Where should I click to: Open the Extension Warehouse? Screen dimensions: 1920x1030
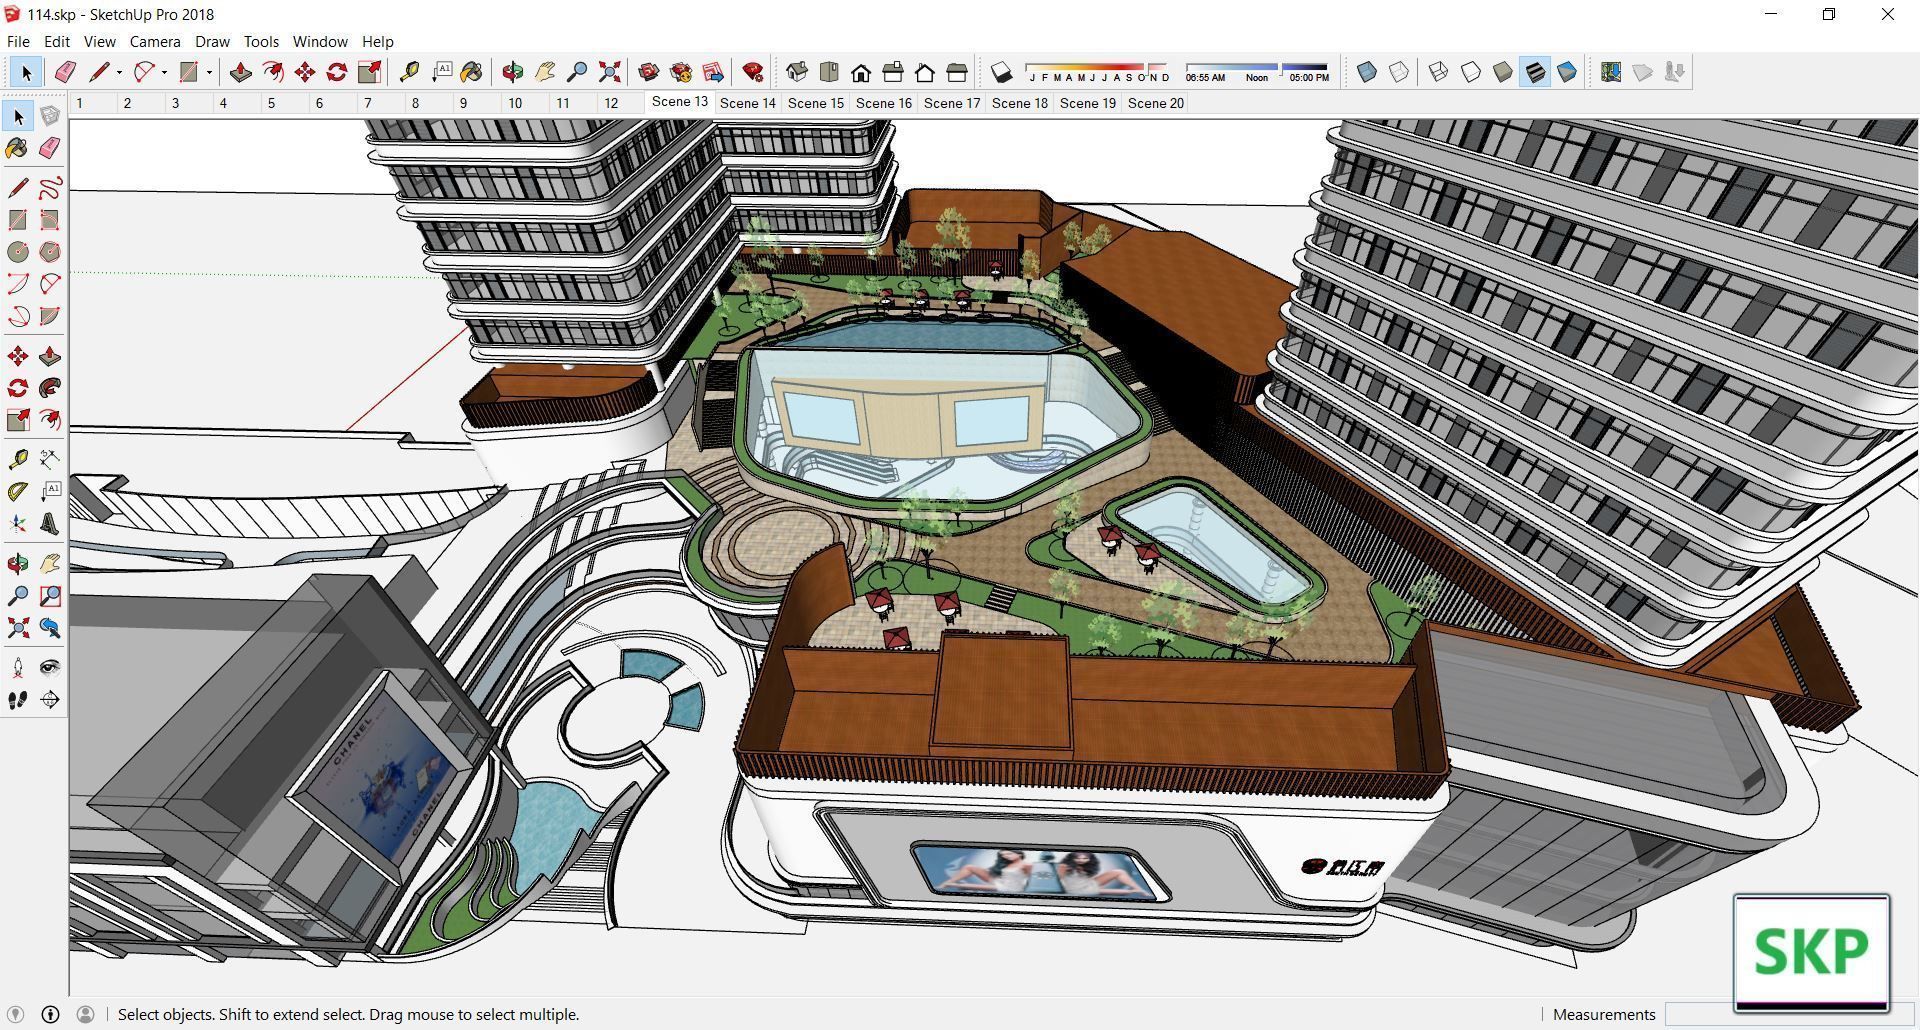681,72
